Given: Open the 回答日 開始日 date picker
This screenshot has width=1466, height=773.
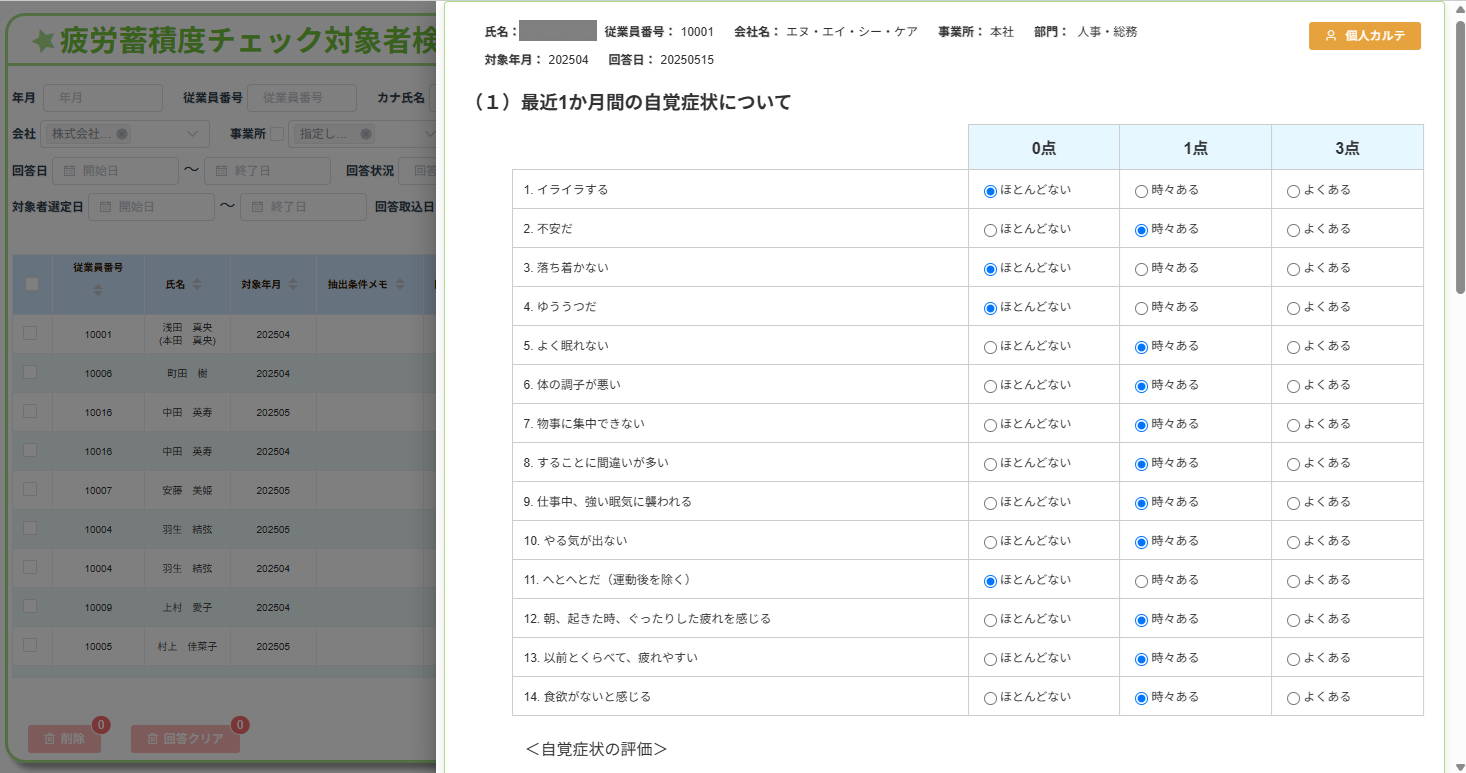Looking at the screenshot, I should 115,171.
